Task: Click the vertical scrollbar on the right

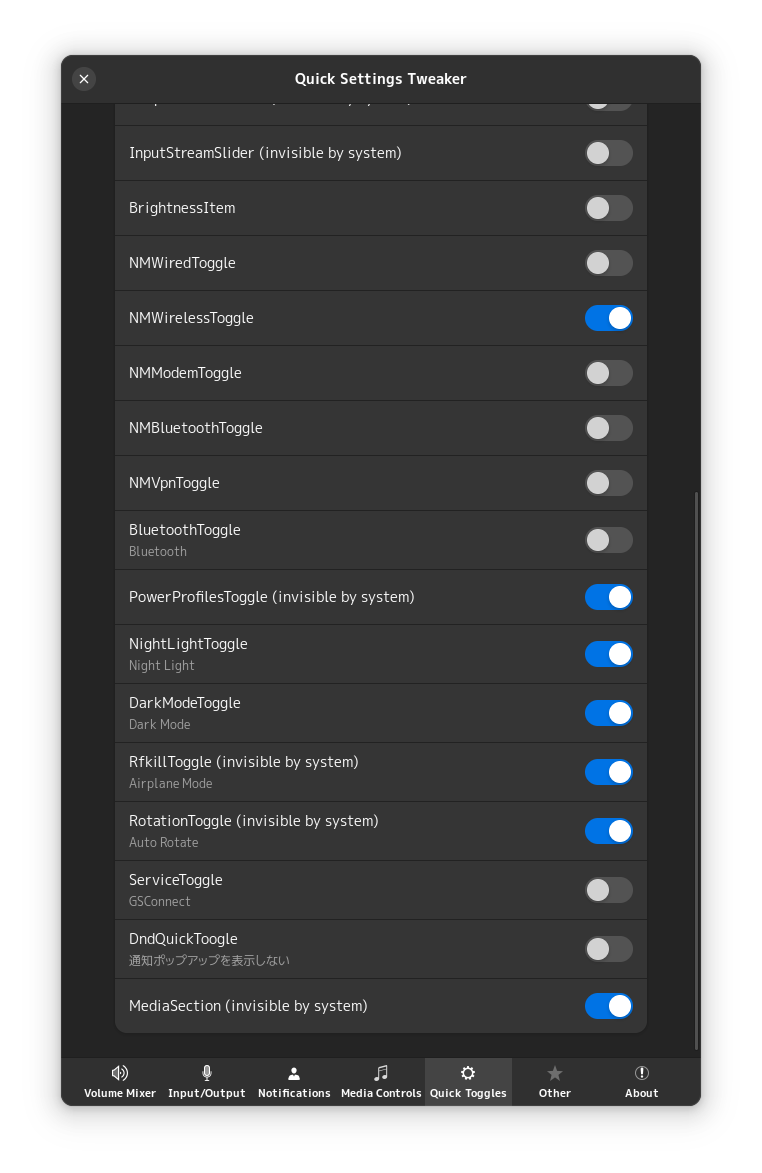Action: pos(696,770)
